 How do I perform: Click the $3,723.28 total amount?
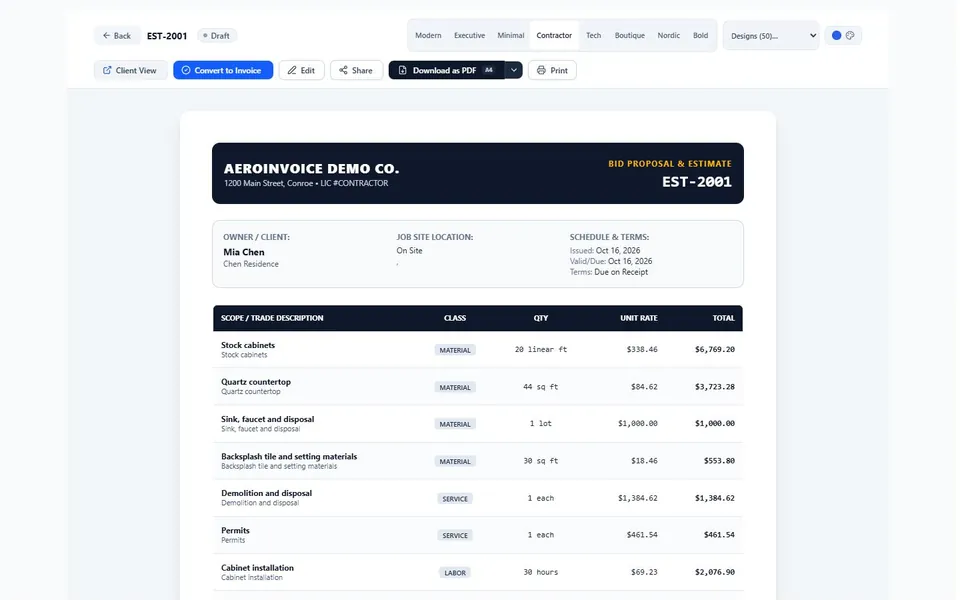pos(714,387)
